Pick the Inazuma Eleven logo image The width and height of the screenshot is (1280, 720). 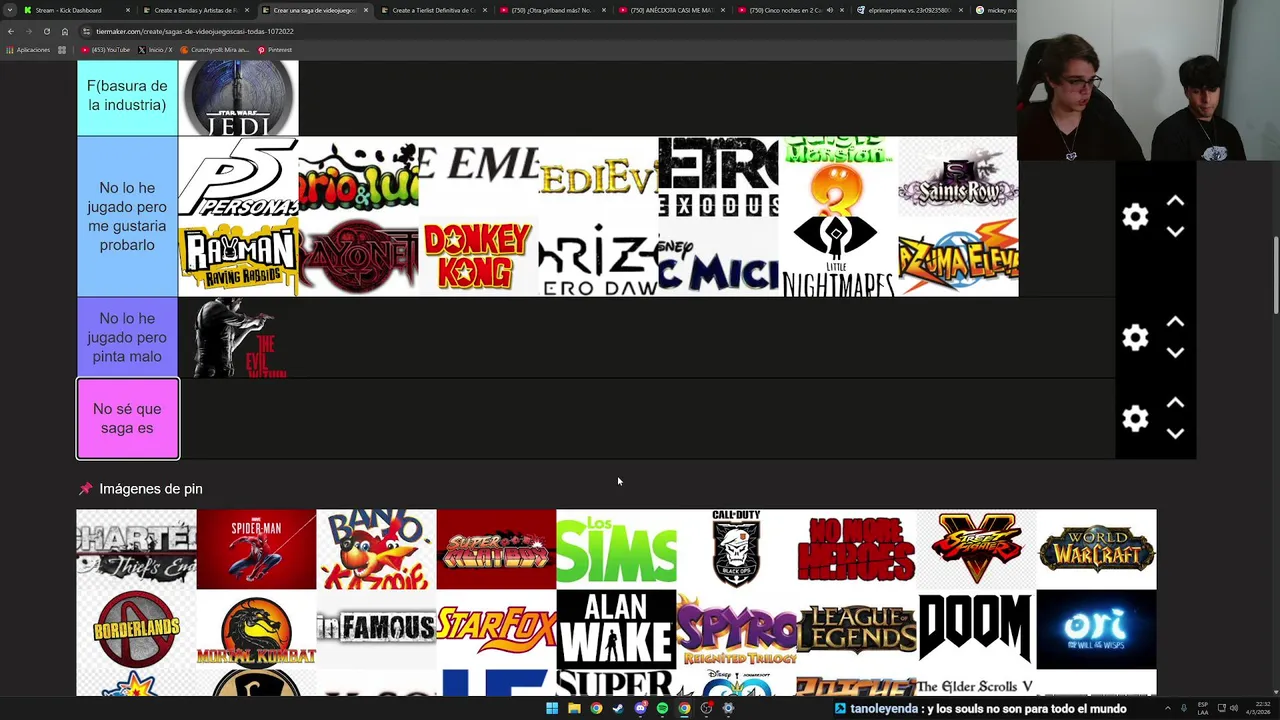pyautogui.click(x=958, y=257)
